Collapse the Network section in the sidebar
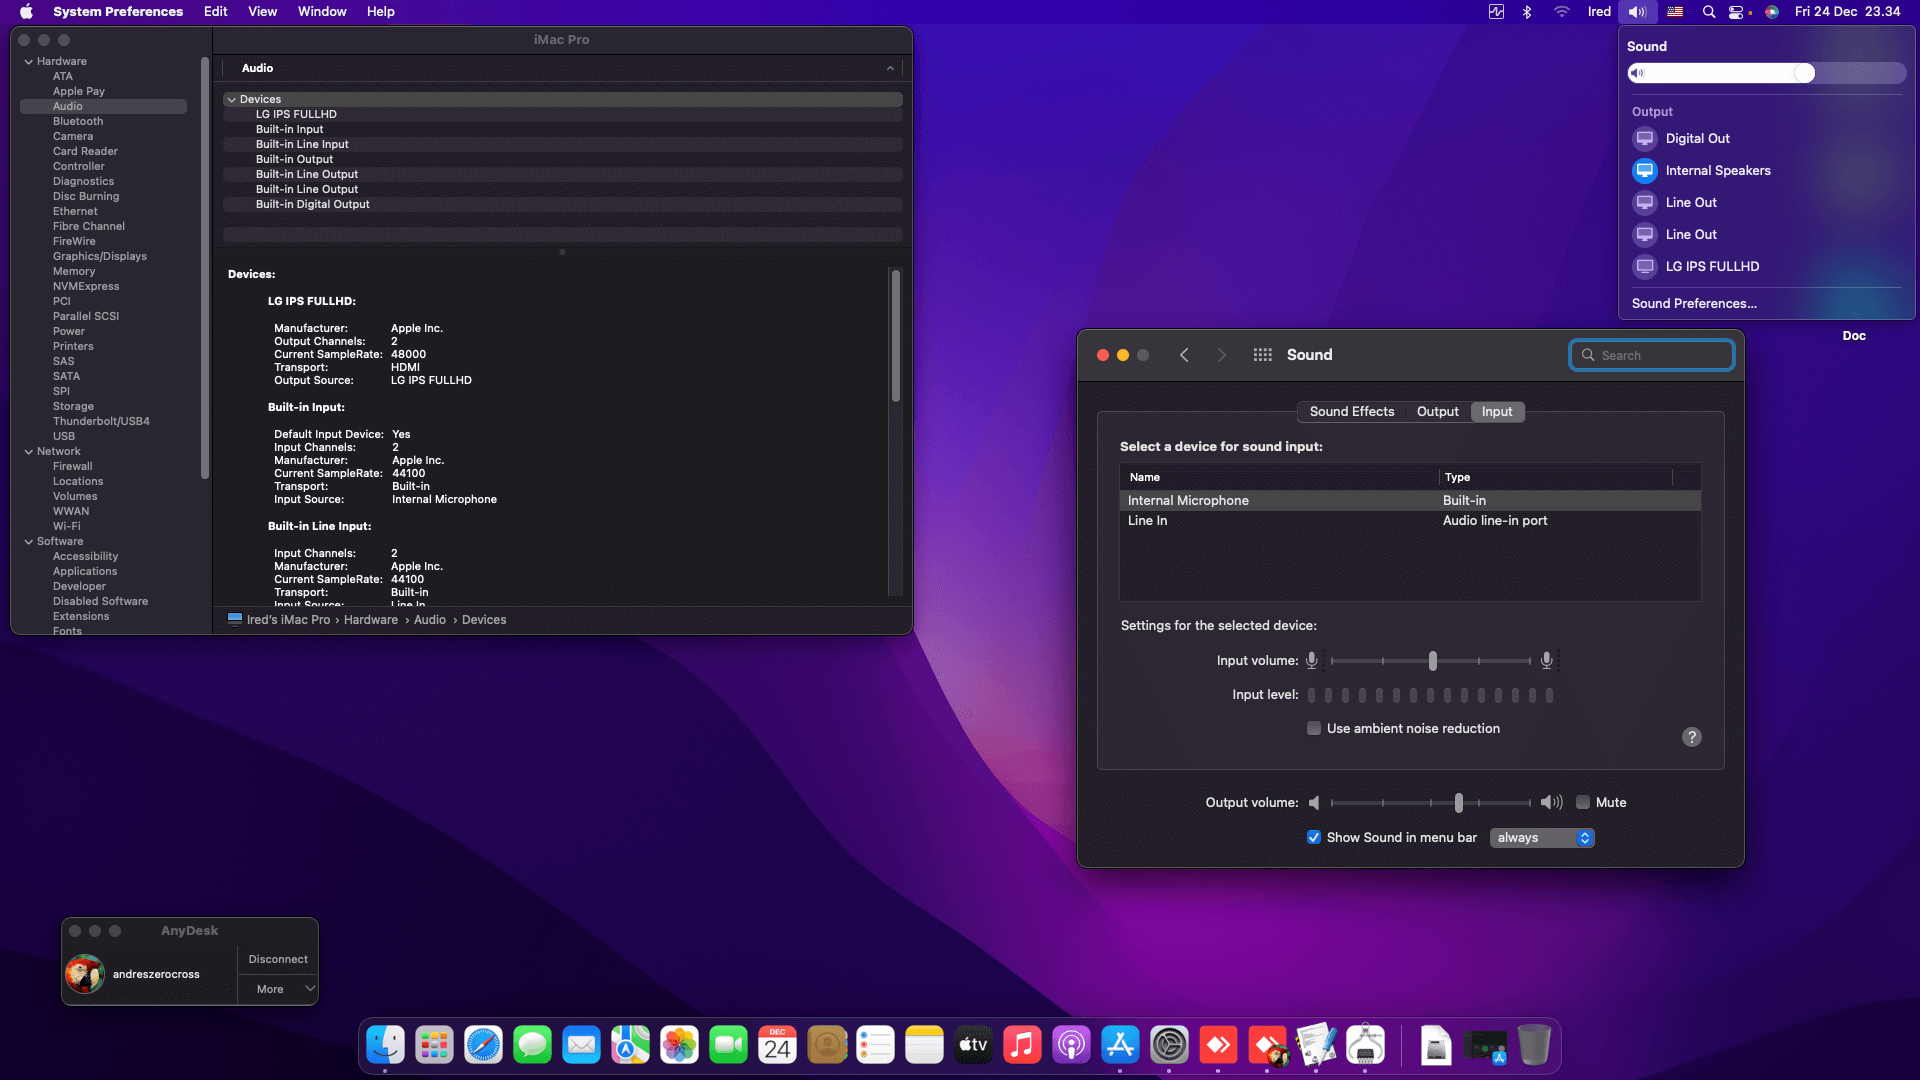 pos(29,452)
